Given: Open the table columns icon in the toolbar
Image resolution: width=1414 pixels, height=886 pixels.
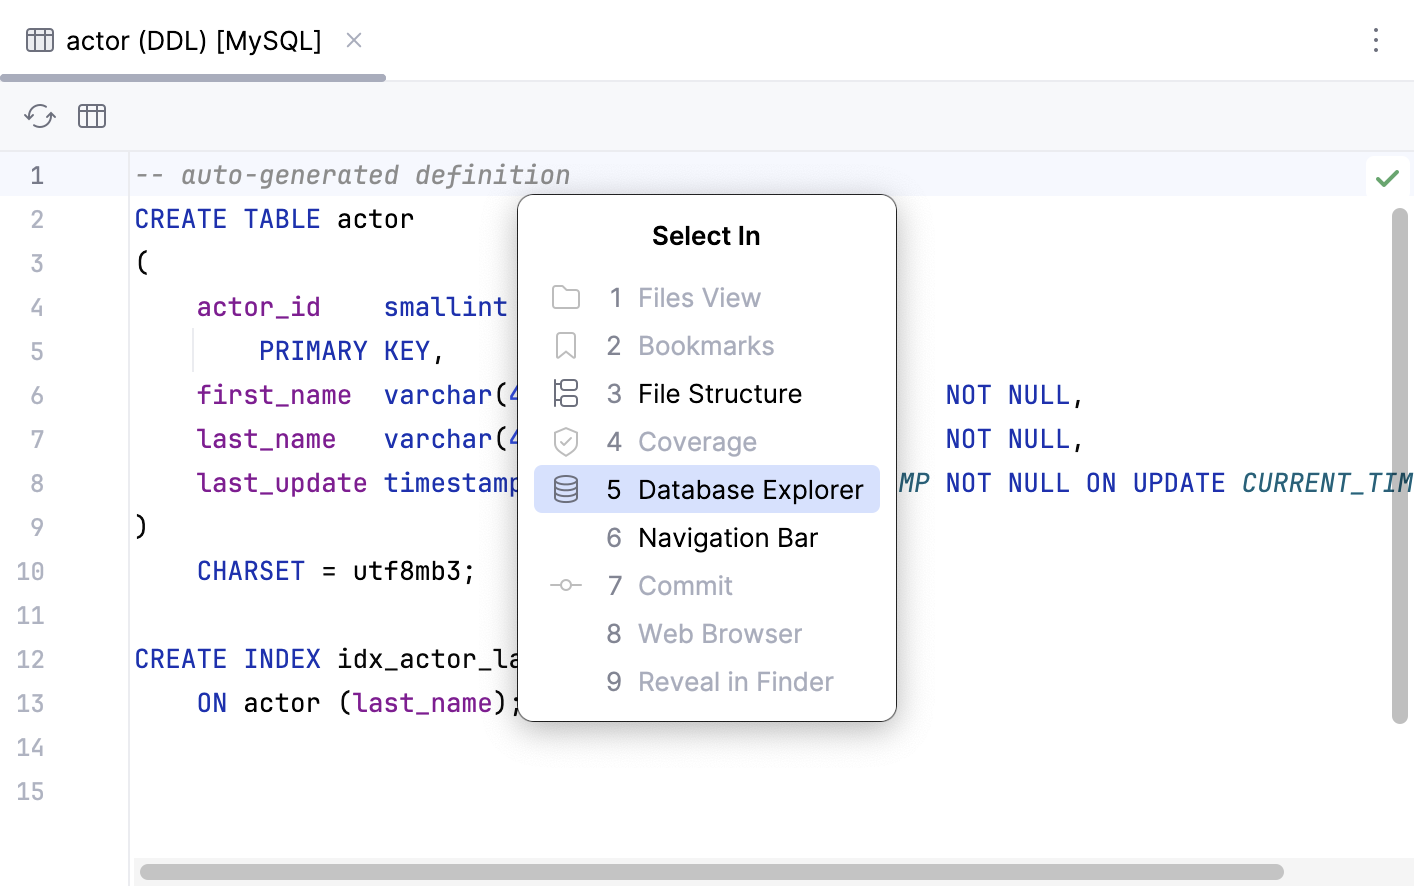Looking at the screenshot, I should point(91,116).
